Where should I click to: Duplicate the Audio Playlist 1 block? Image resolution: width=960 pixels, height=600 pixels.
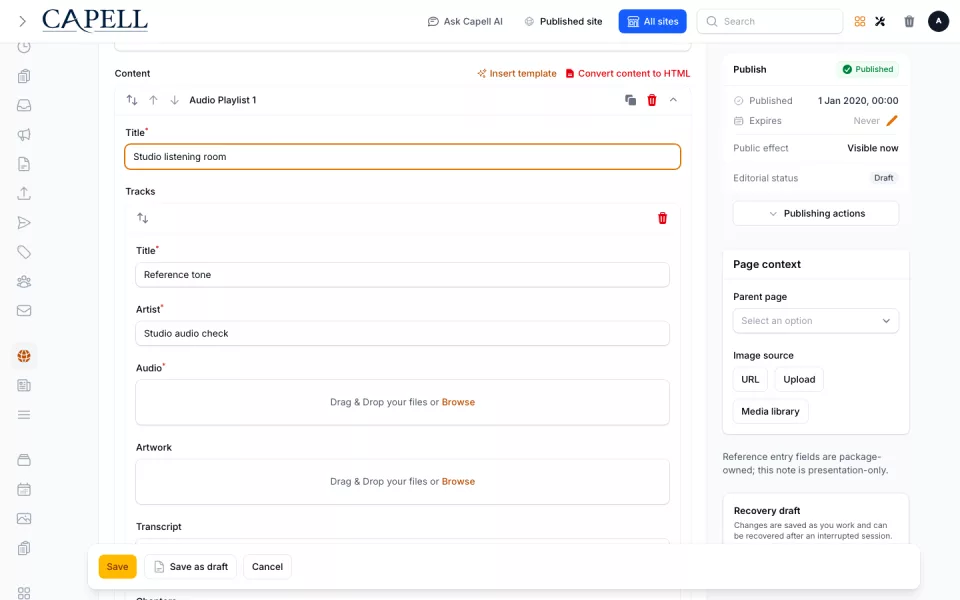(630, 100)
